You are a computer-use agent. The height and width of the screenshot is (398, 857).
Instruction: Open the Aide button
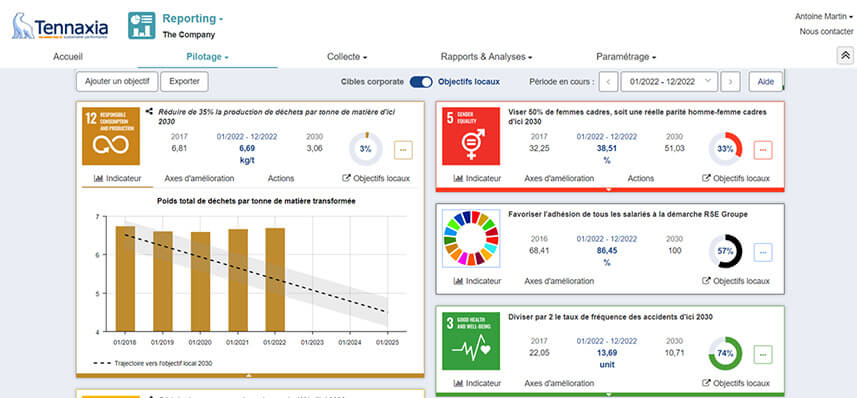[766, 82]
